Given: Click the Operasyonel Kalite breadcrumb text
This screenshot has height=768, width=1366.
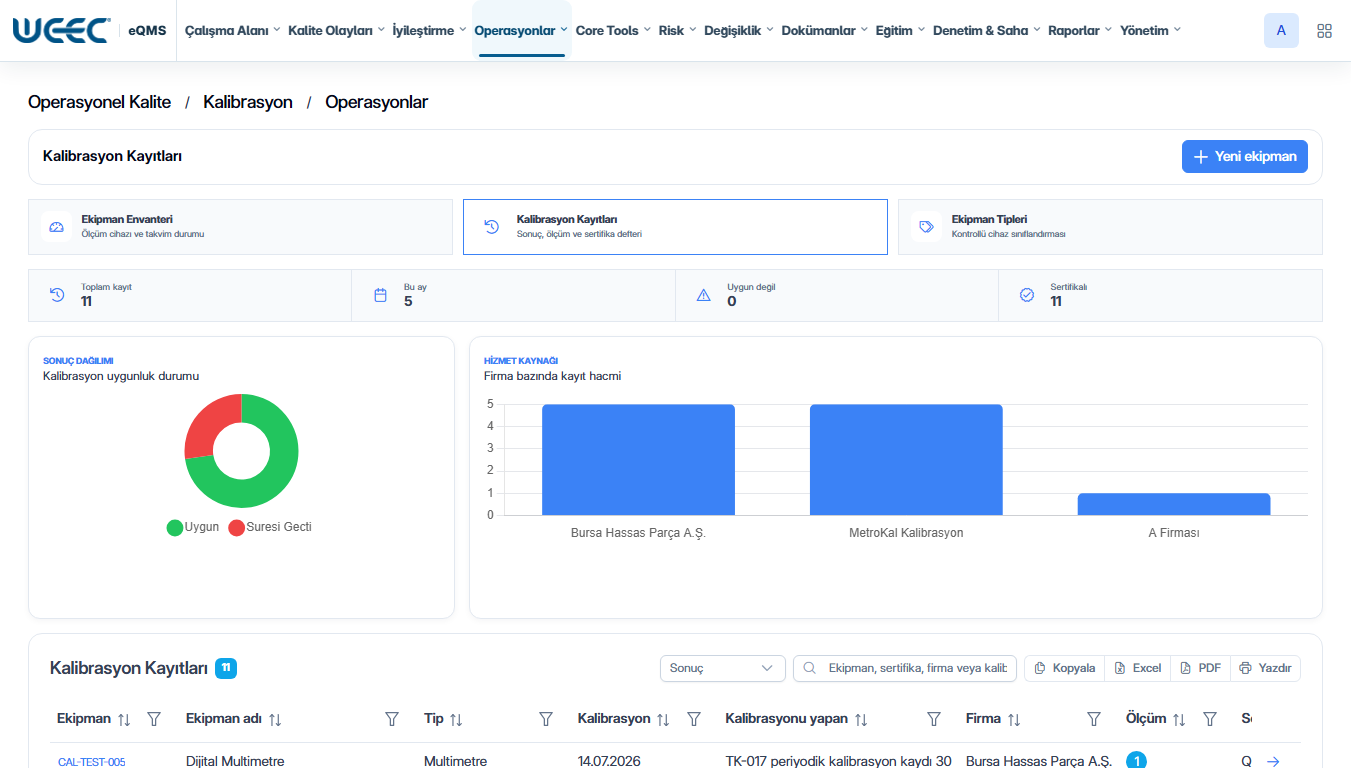Looking at the screenshot, I should 100,102.
